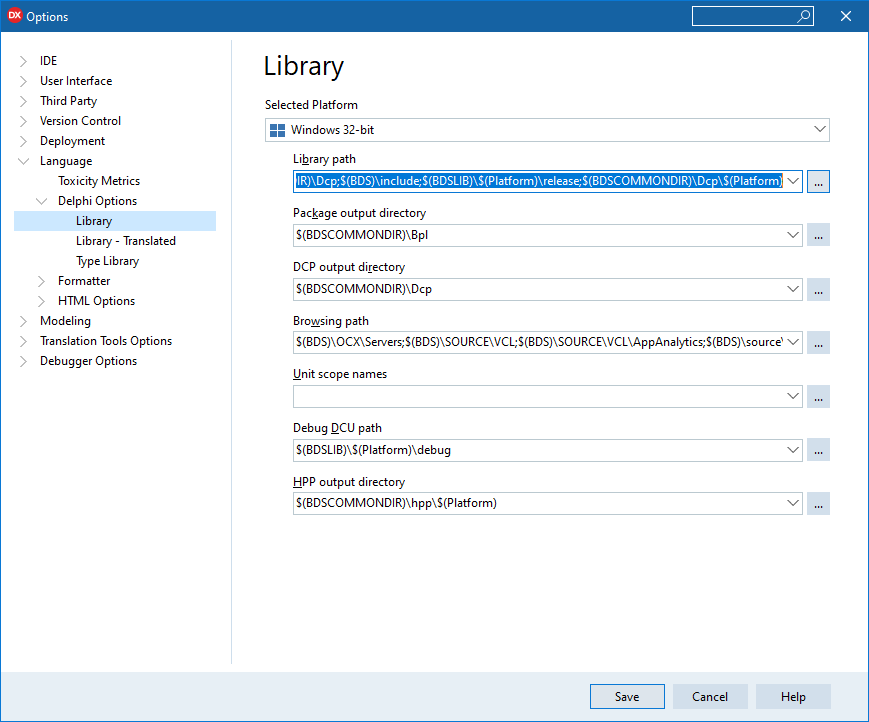Click the Save button

pos(627,697)
